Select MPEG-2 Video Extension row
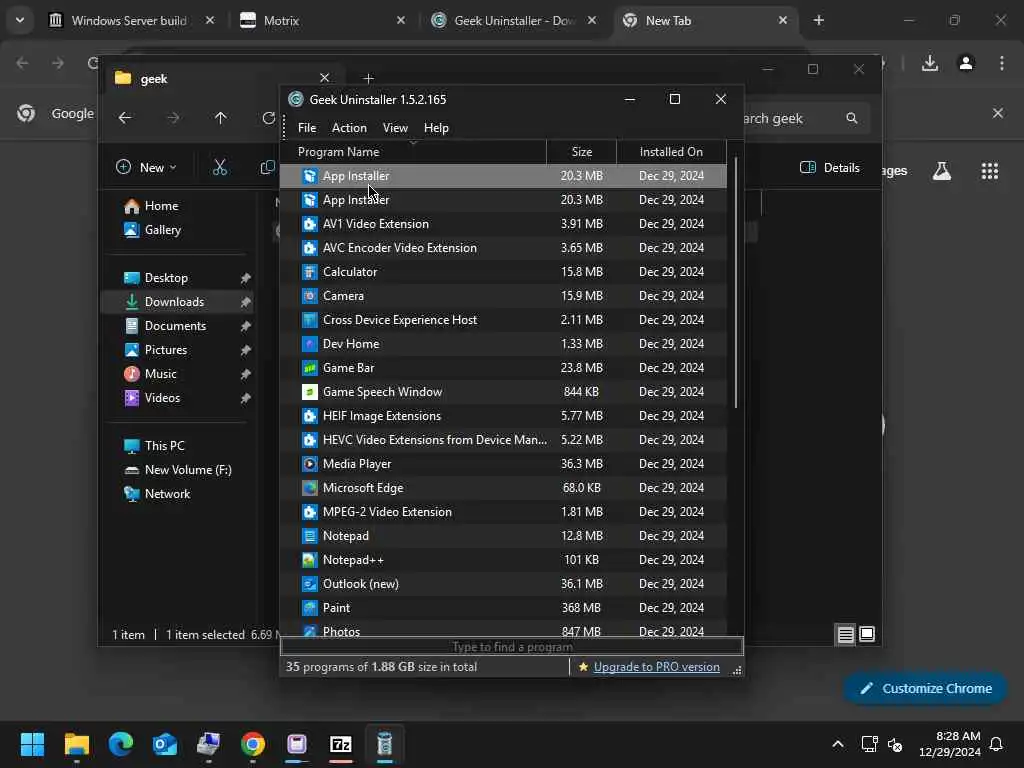The width and height of the screenshot is (1024, 768). (x=504, y=512)
